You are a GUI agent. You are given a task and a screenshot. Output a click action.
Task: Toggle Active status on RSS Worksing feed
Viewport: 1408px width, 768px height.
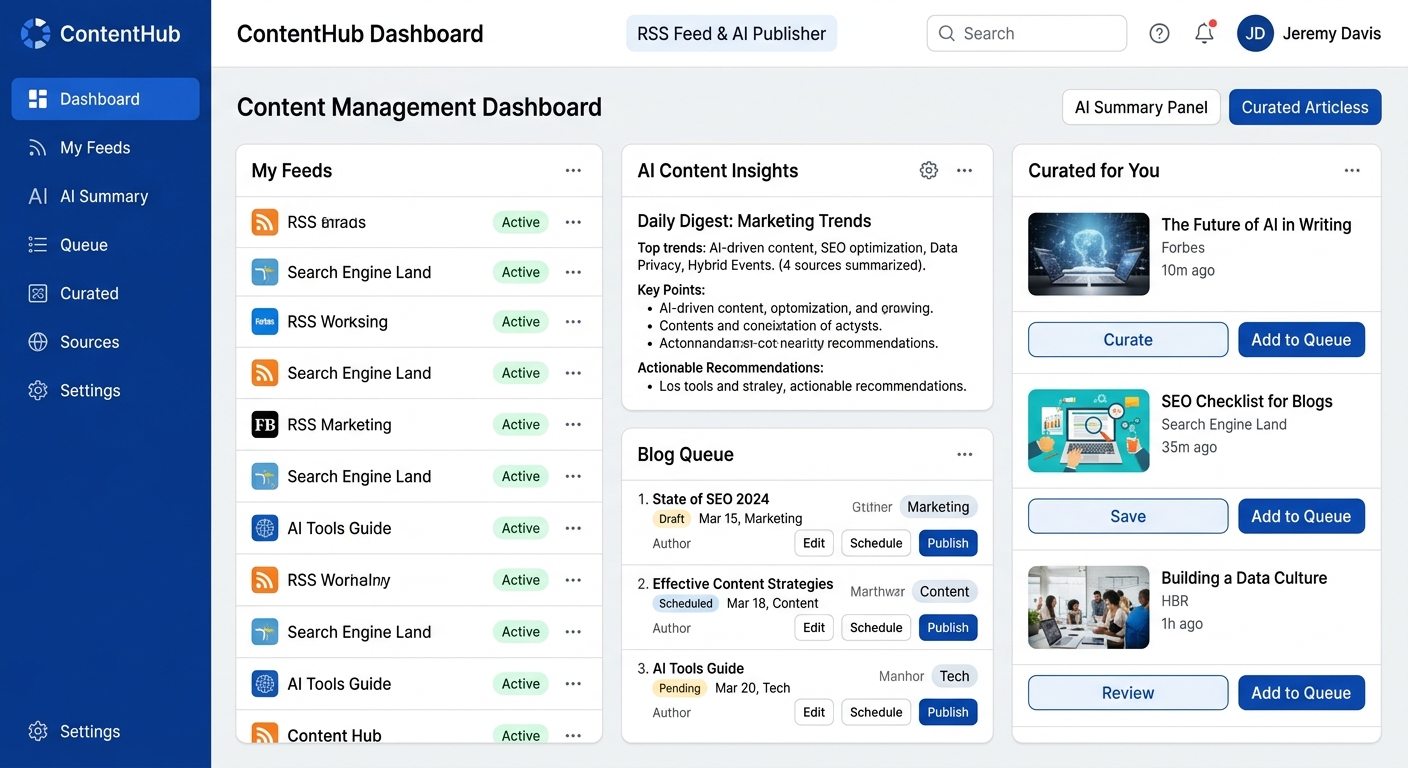[520, 322]
